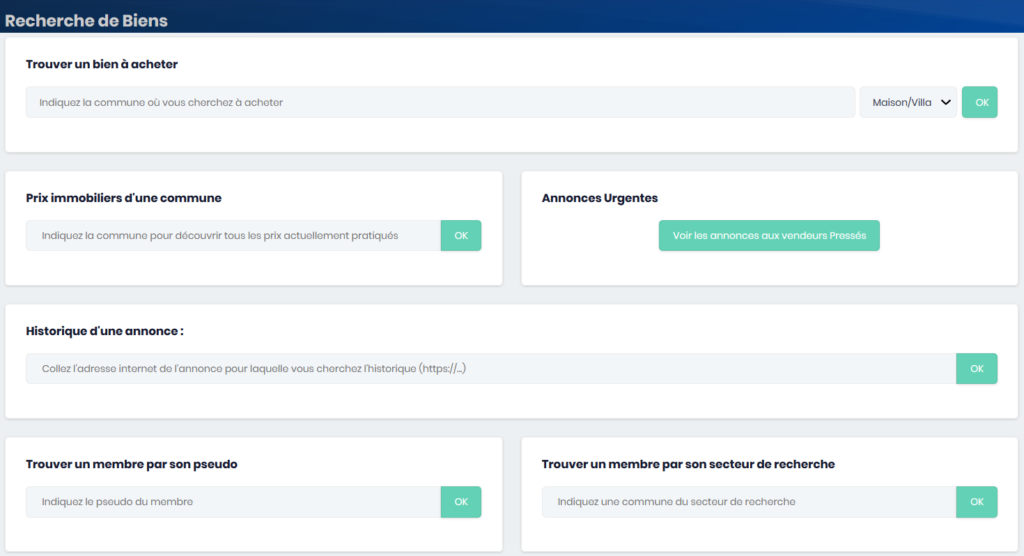The width and height of the screenshot is (1024, 556).
Task: Focus the commune price discovery input field
Action: 233,236
